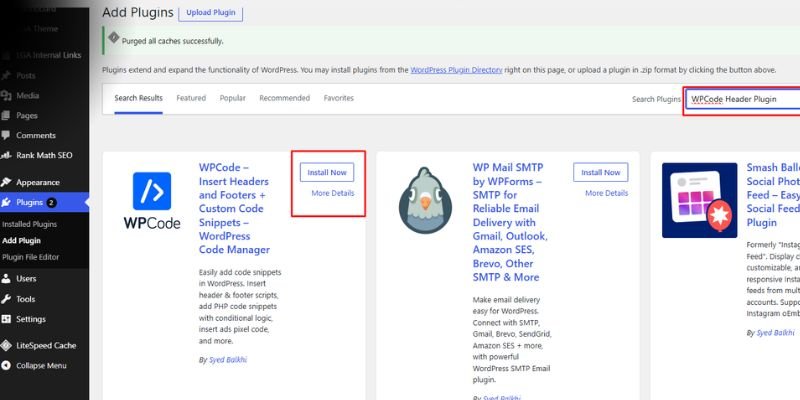Open the Settings menu
The height and width of the screenshot is (400, 800).
(31, 319)
